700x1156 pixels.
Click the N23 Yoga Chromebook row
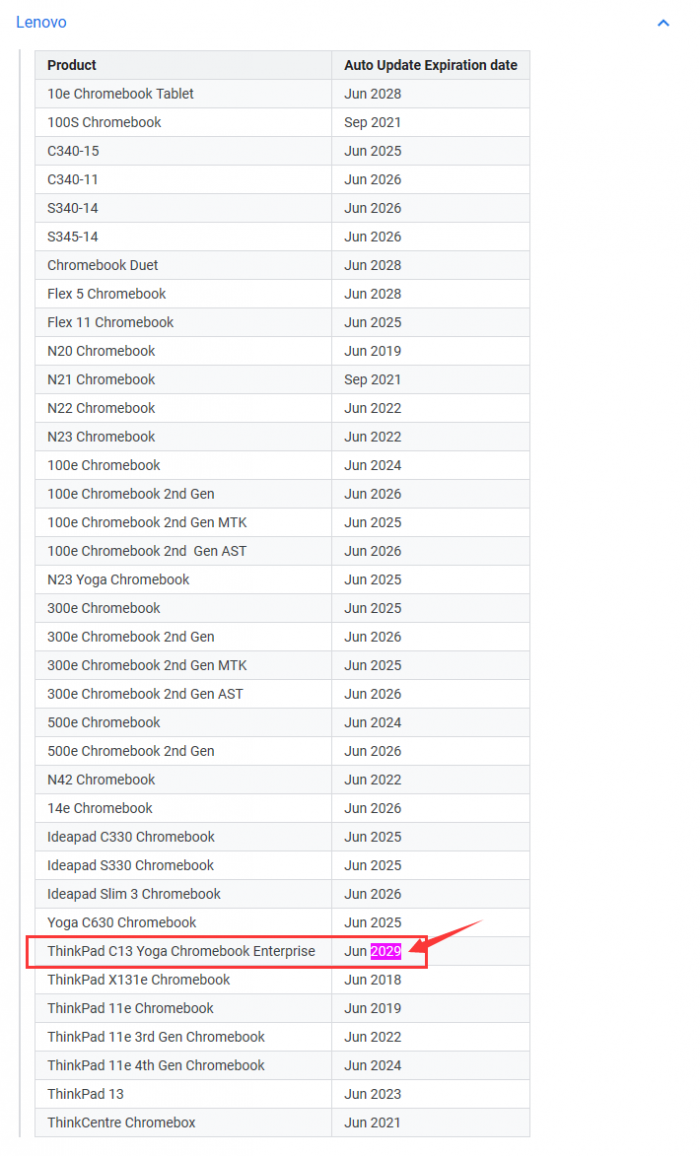click(118, 579)
